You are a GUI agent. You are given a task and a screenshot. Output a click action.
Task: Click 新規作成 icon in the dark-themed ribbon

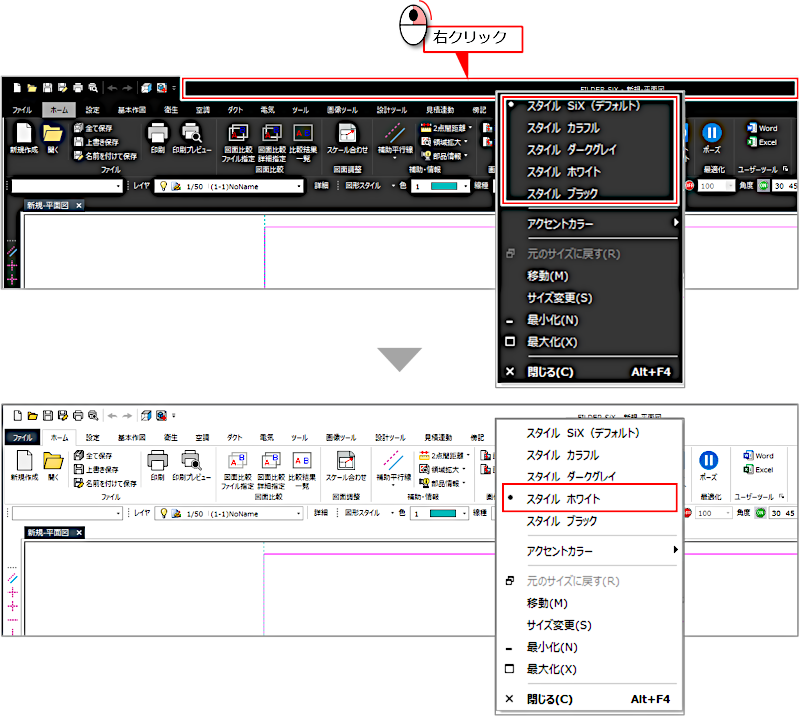click(23, 133)
